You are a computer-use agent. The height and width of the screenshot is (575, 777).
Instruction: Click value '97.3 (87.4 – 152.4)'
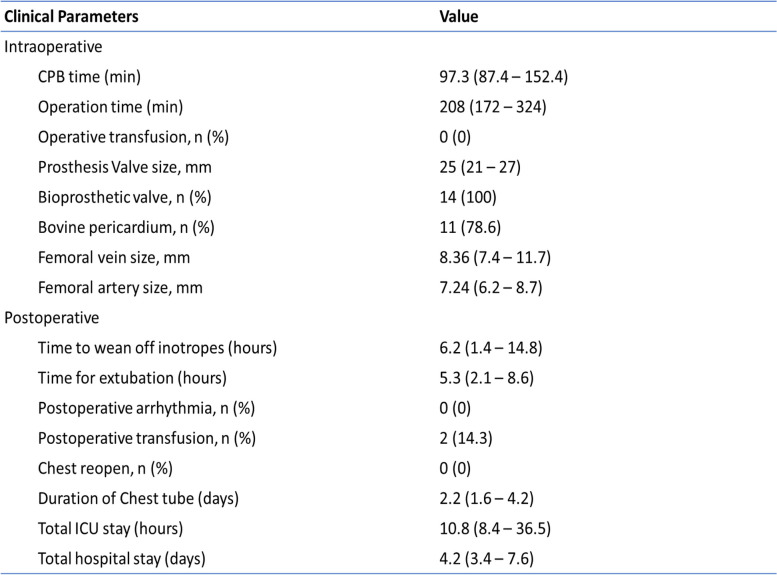[503, 77]
